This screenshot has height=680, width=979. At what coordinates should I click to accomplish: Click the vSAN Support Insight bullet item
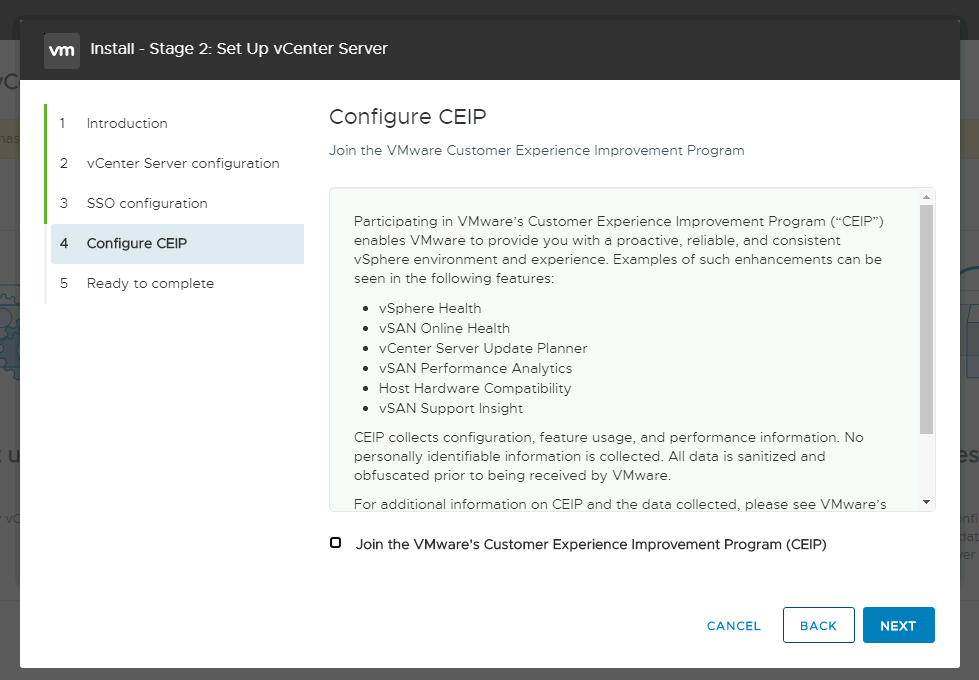pos(450,409)
